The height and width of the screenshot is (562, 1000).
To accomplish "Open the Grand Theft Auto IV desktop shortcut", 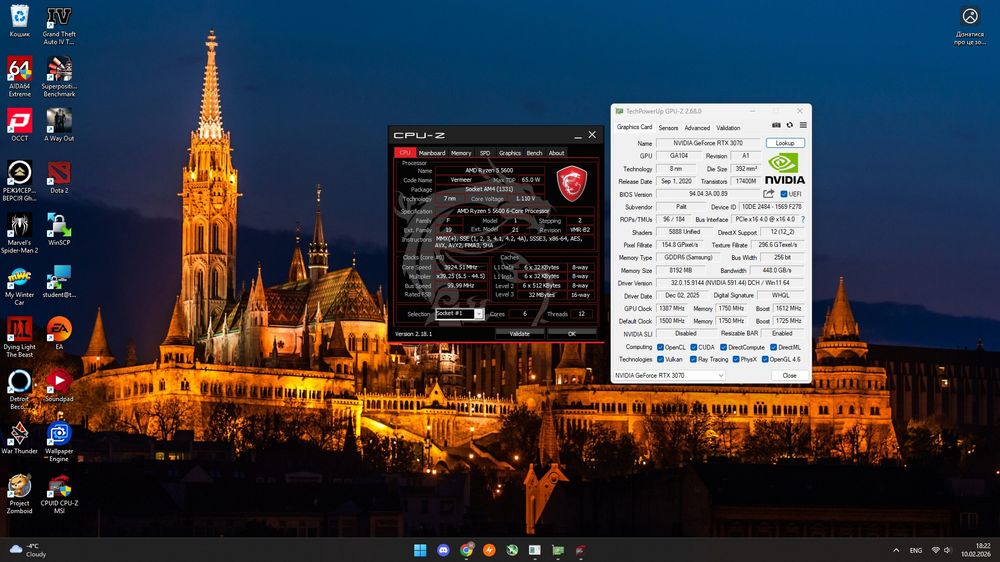I will click(59, 24).
